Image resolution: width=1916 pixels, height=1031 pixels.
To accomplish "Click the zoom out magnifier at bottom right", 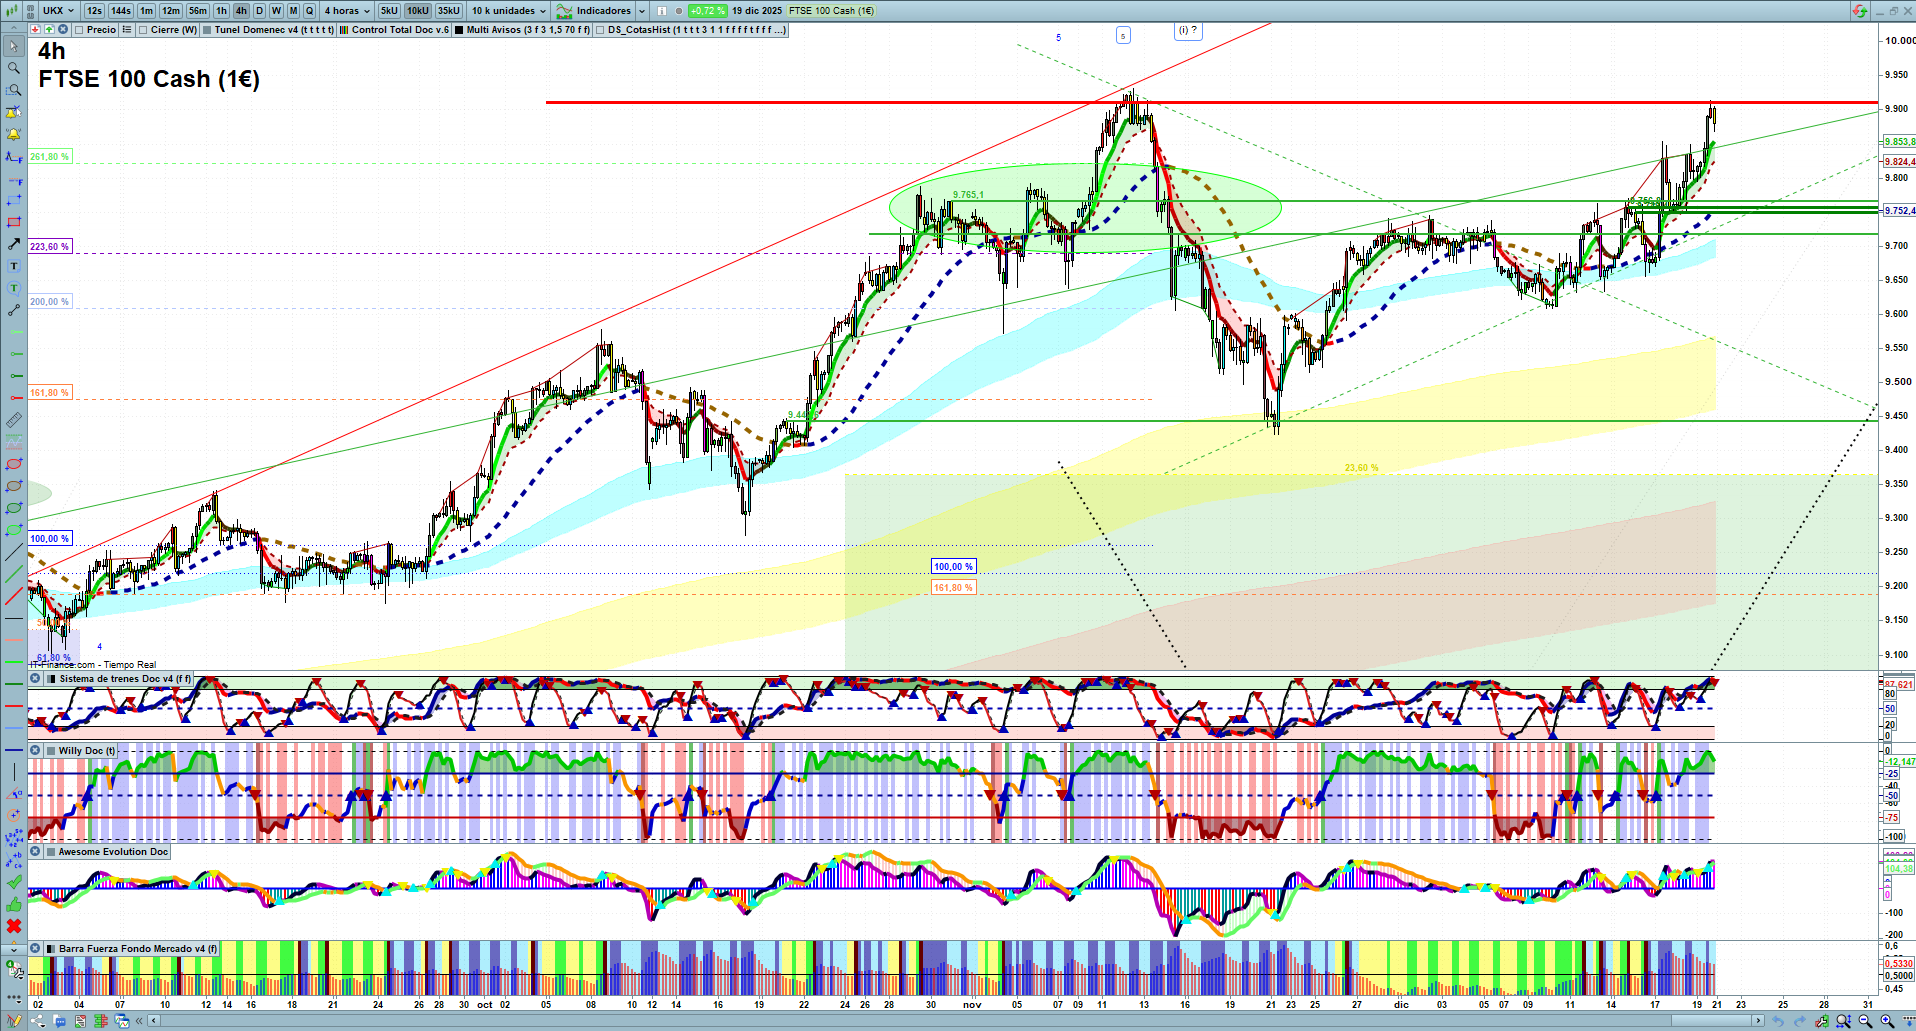I will (1865, 1021).
